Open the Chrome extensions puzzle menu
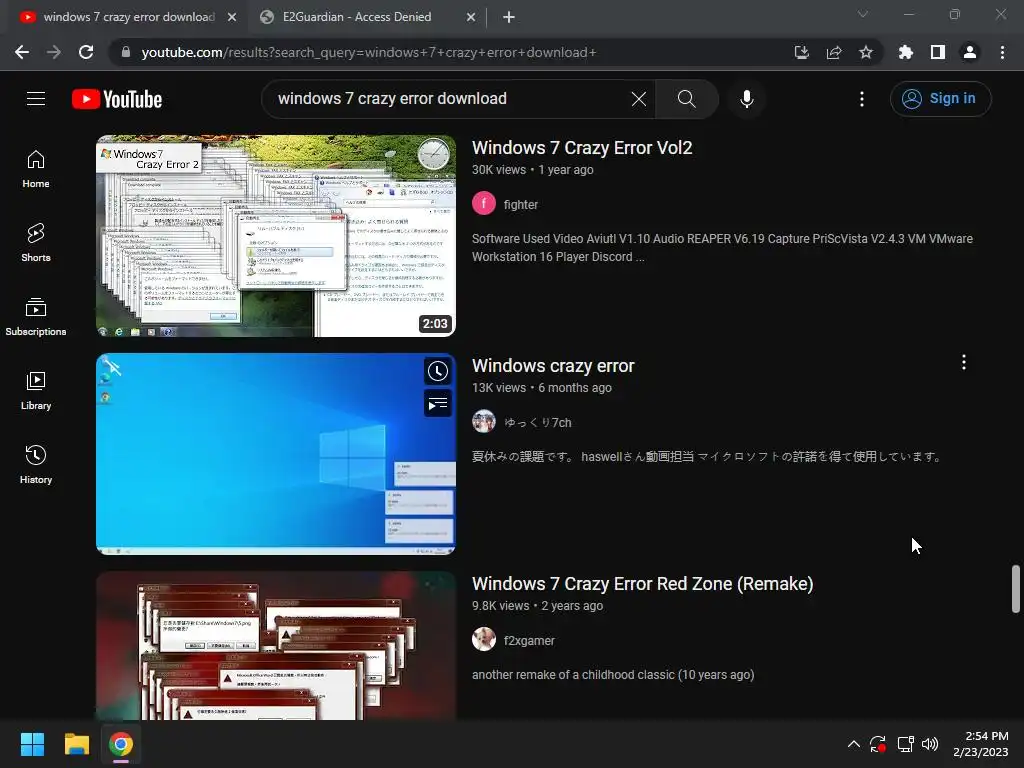This screenshot has height=768, width=1024. pos(906,52)
